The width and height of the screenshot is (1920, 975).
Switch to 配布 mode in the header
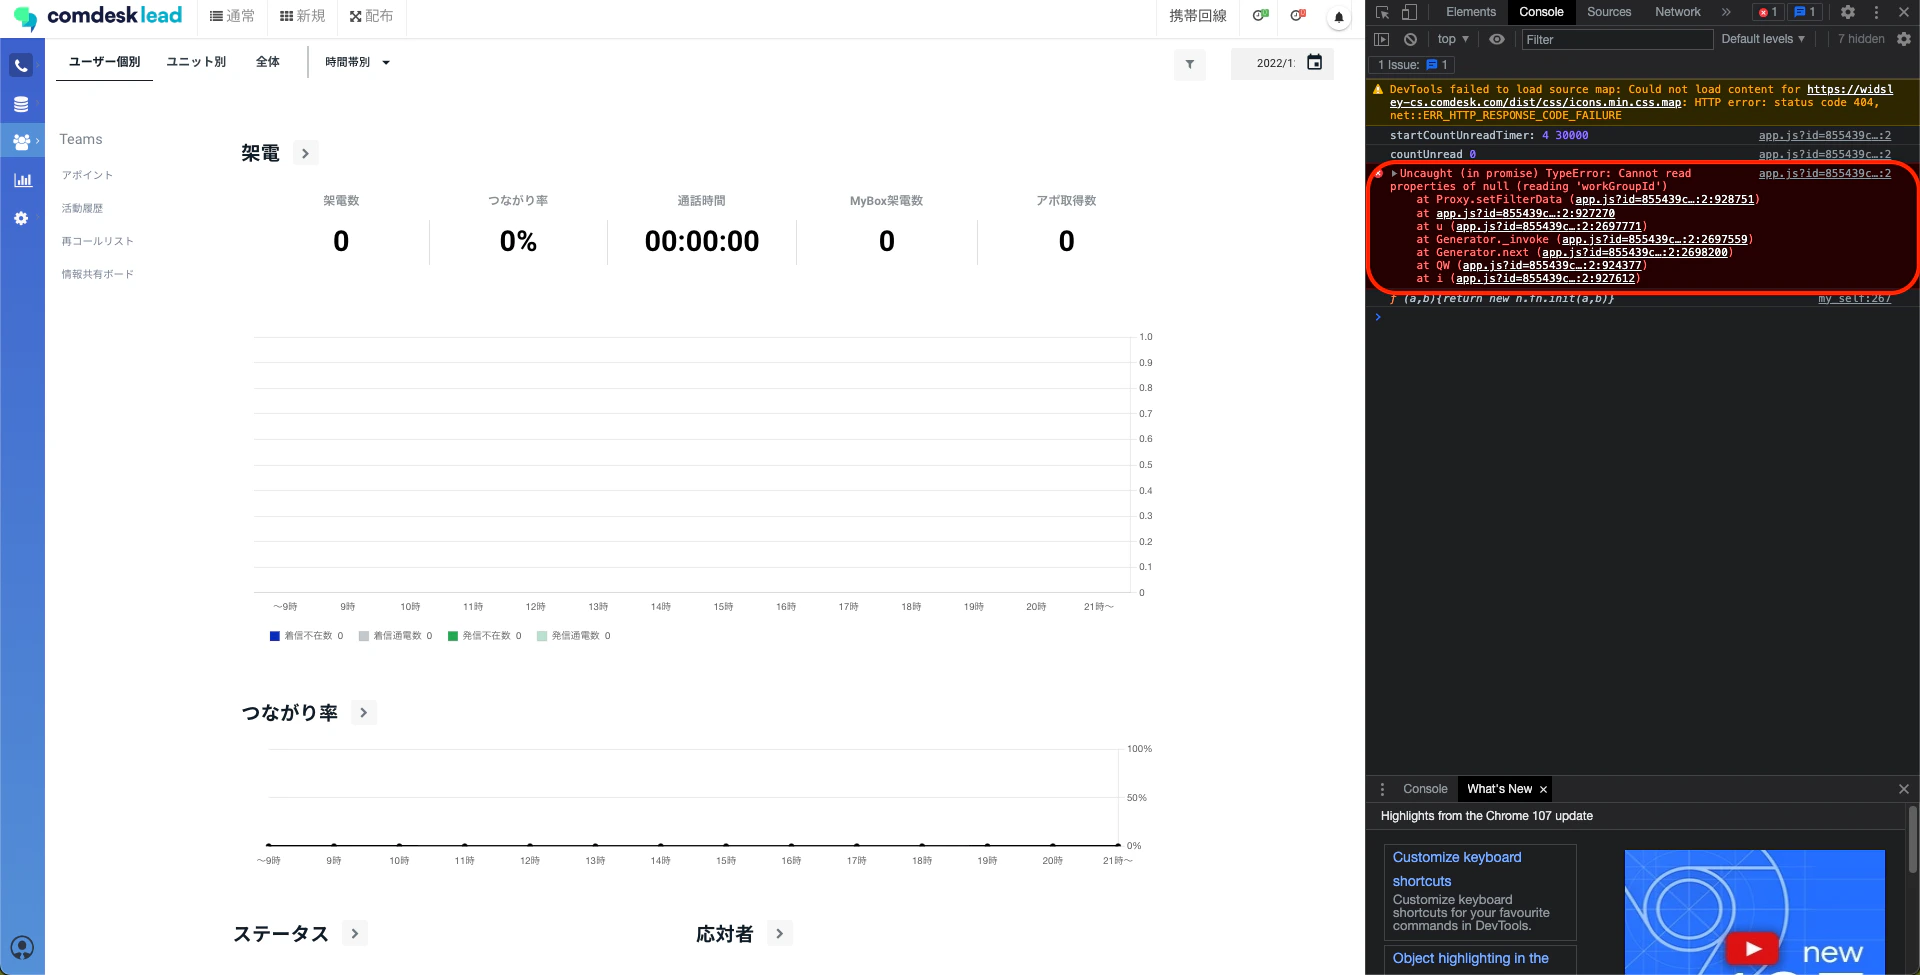pyautogui.click(x=371, y=16)
